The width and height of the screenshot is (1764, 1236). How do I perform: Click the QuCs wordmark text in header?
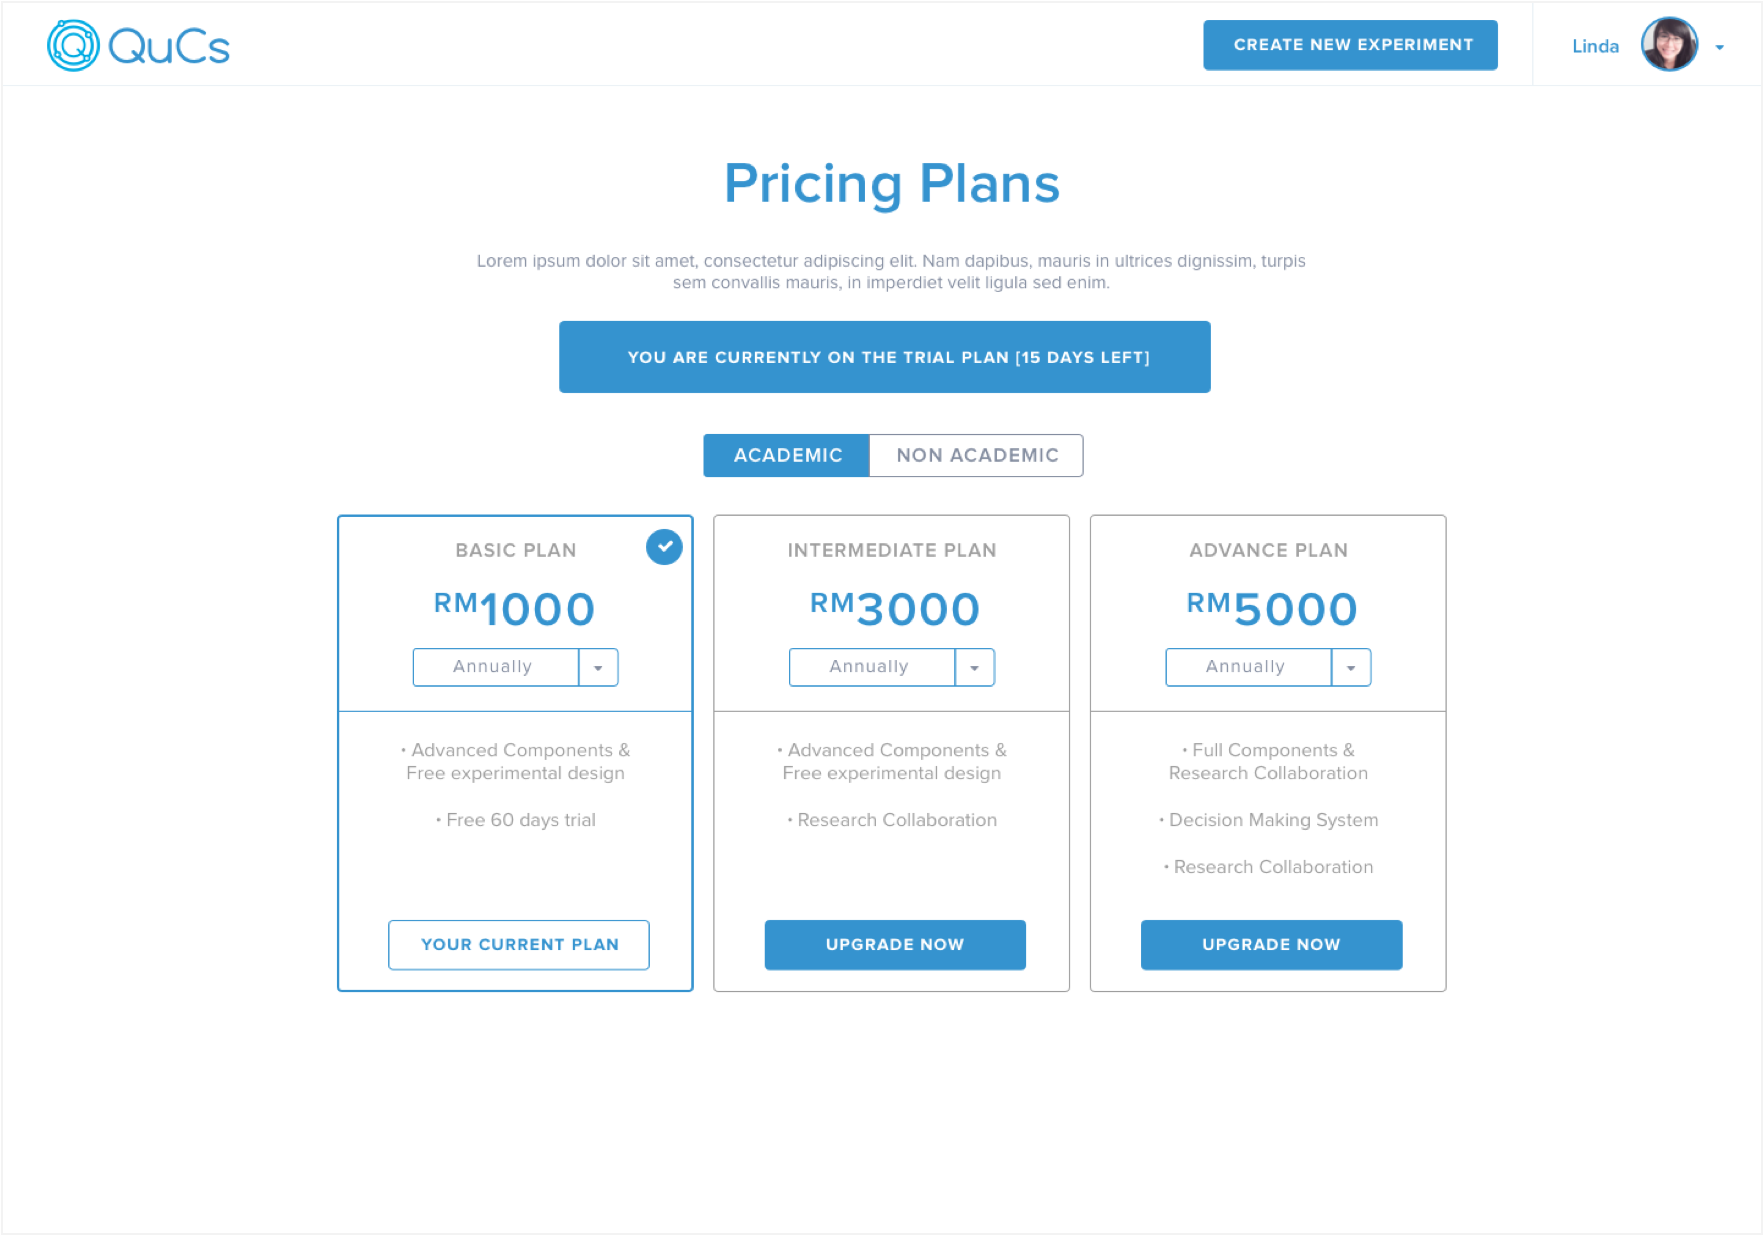[x=169, y=47]
